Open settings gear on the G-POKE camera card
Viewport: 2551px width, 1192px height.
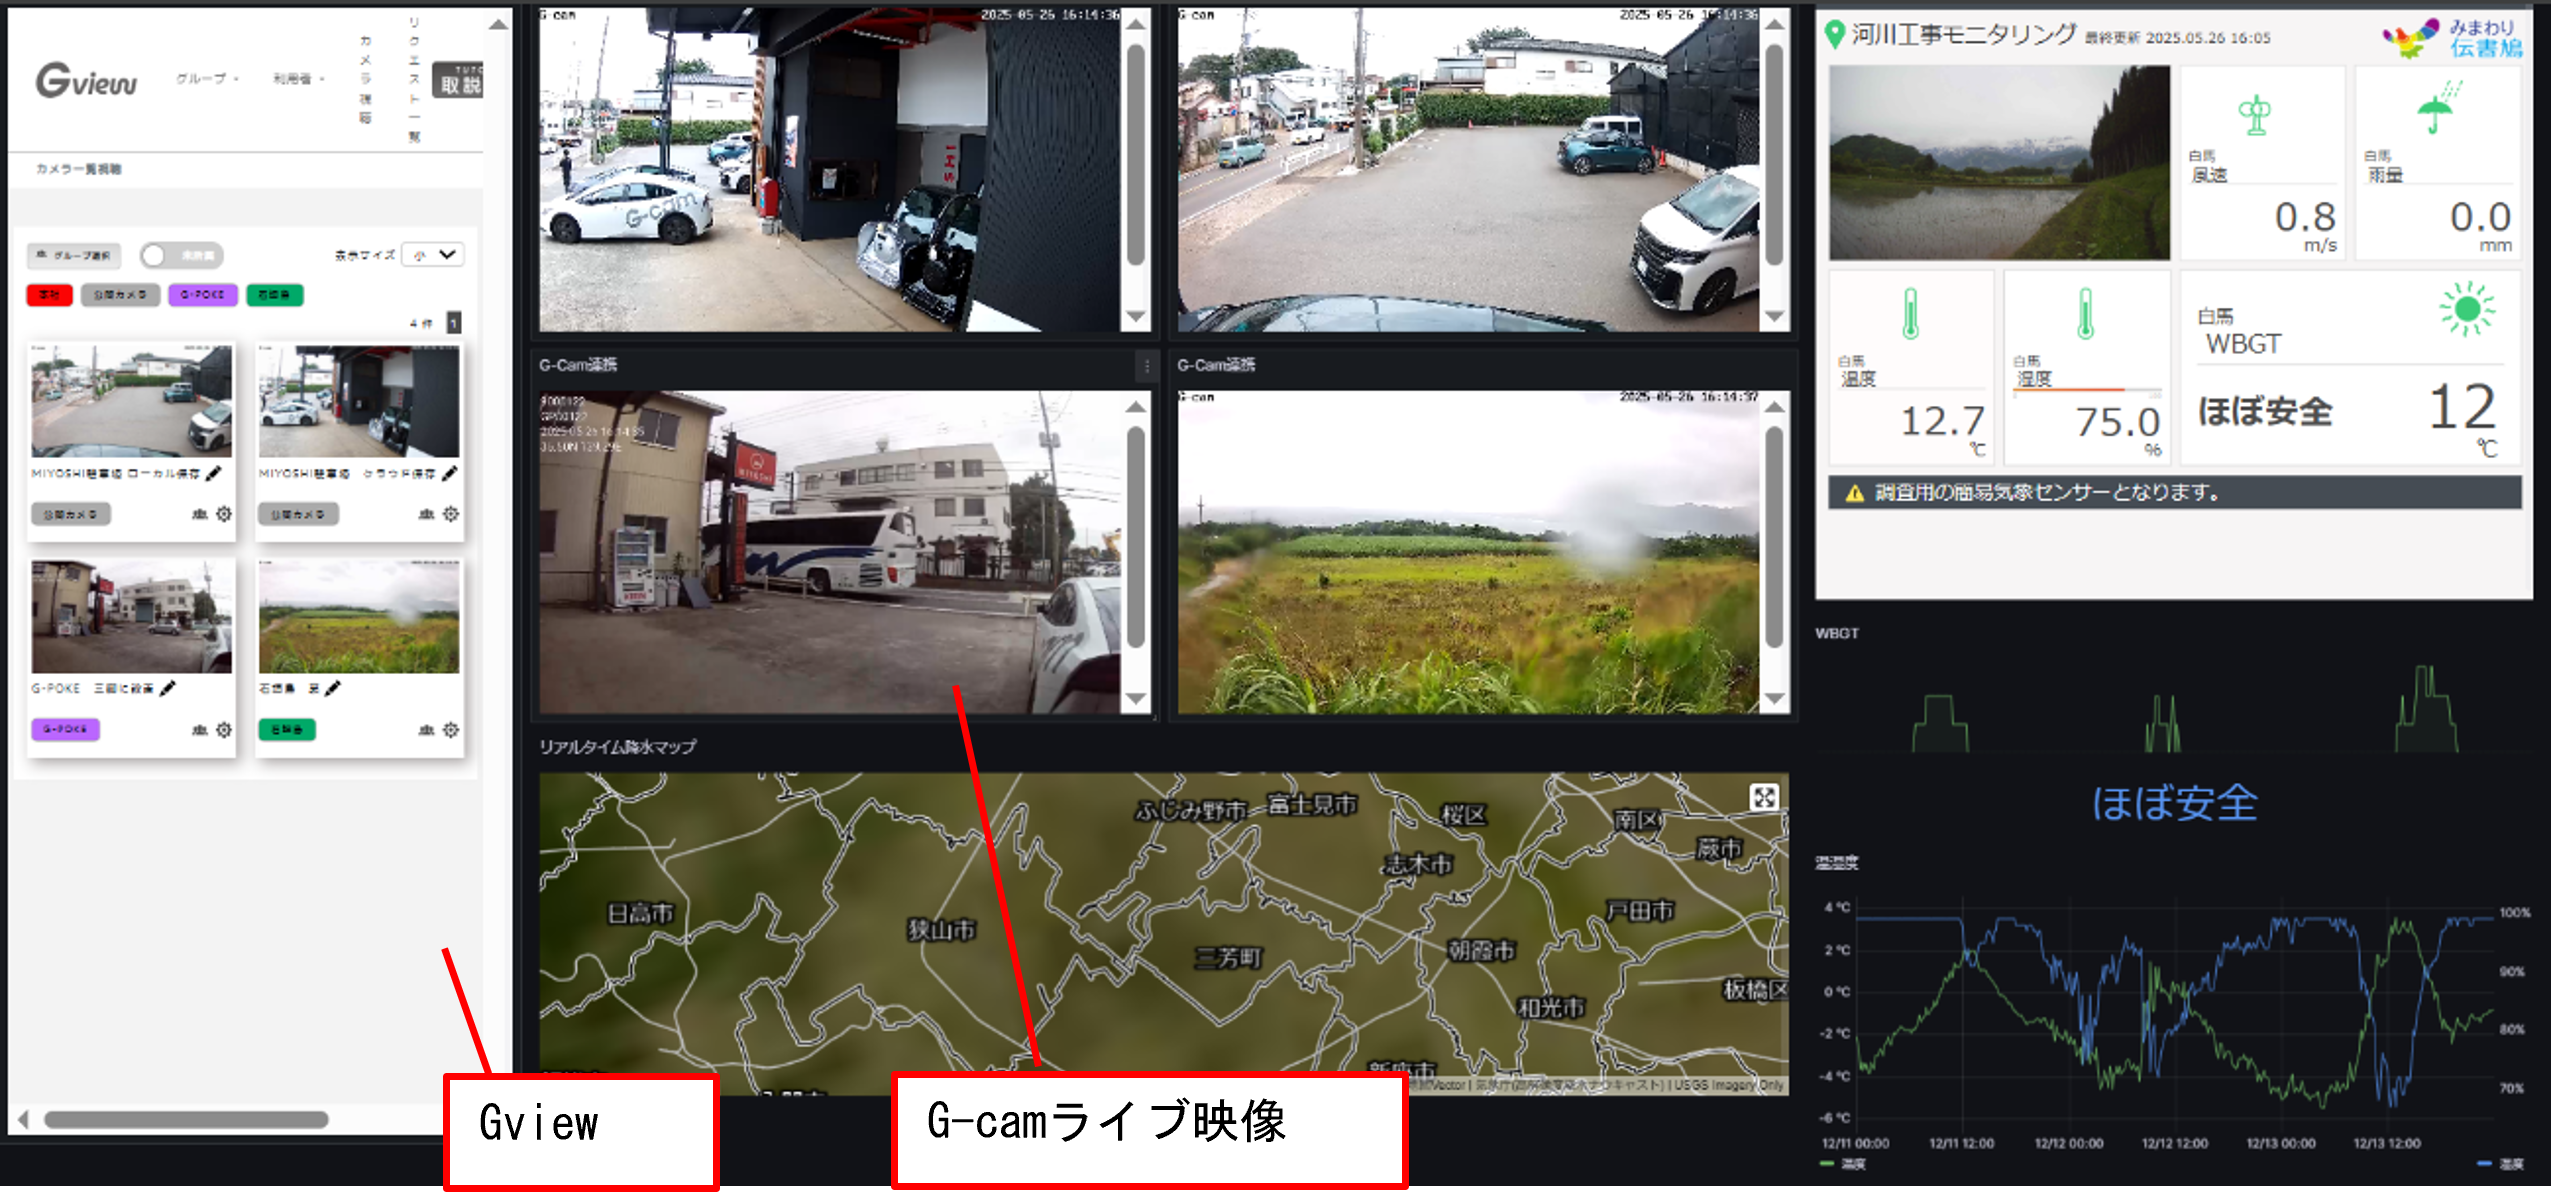click(222, 730)
